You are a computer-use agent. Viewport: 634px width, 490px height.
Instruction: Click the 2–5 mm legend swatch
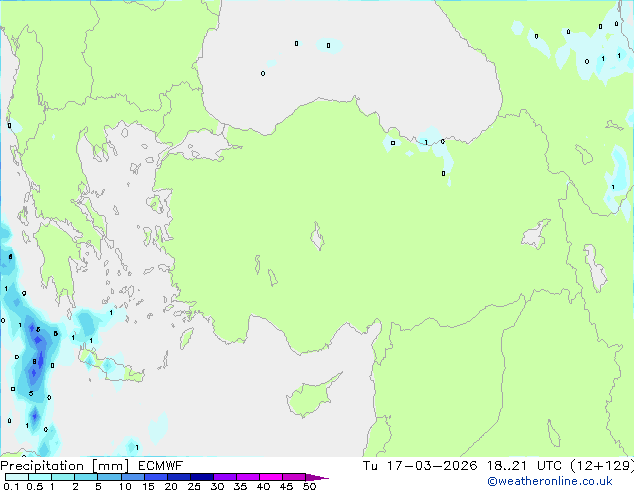click(86, 477)
